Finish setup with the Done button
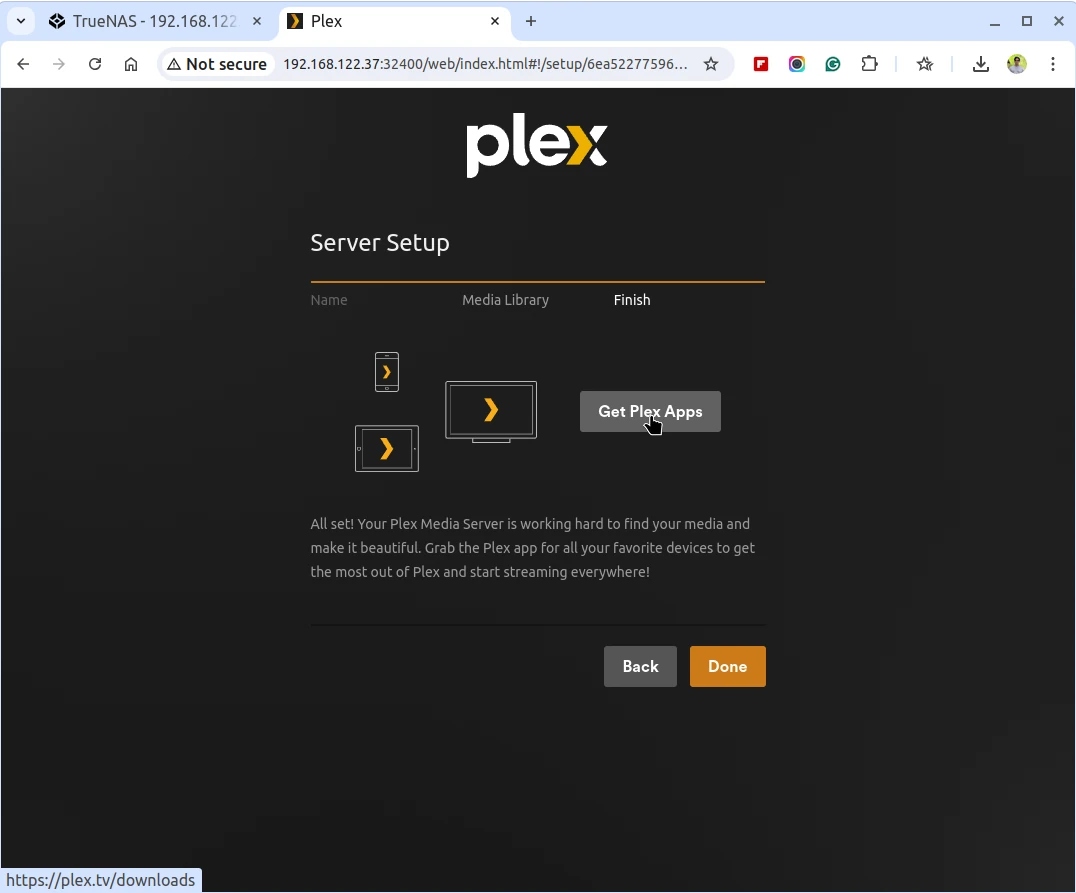The image size is (1076, 893). coord(727,666)
